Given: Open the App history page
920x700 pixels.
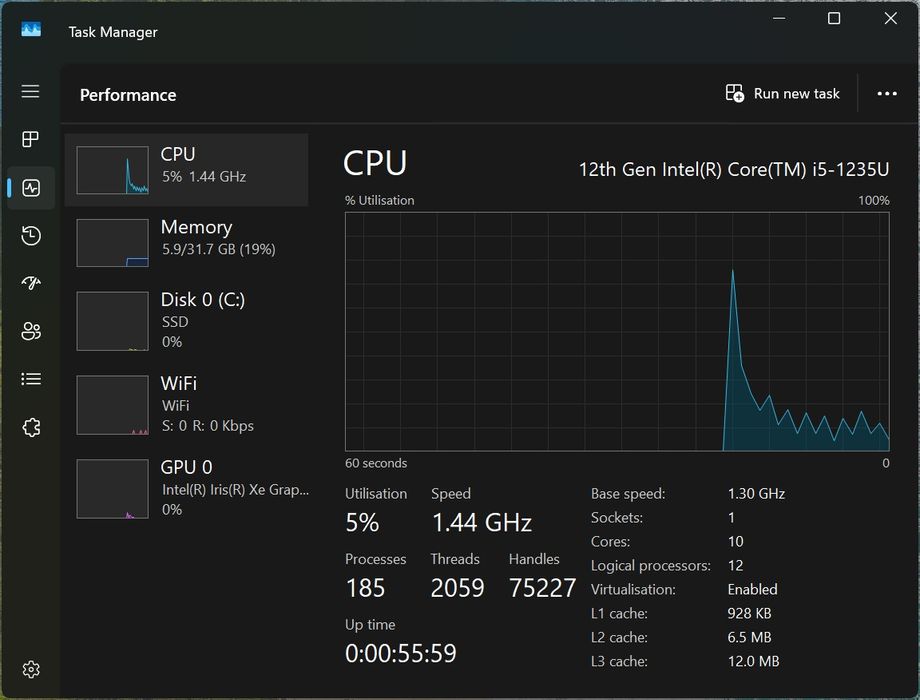Looking at the screenshot, I should click(x=31, y=236).
